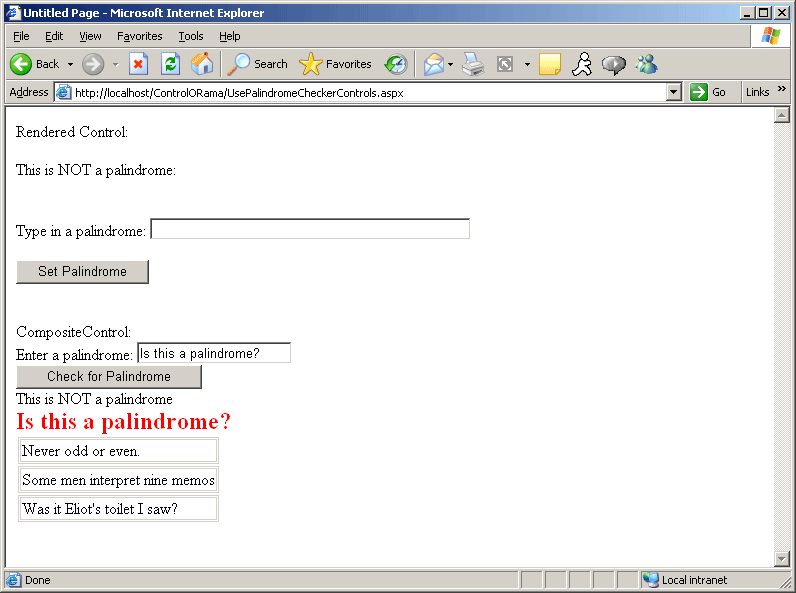Screen dimensions: 796x593
Task: Click 'This is NOT a palindrome:' text with the colon
Action: click(96, 170)
